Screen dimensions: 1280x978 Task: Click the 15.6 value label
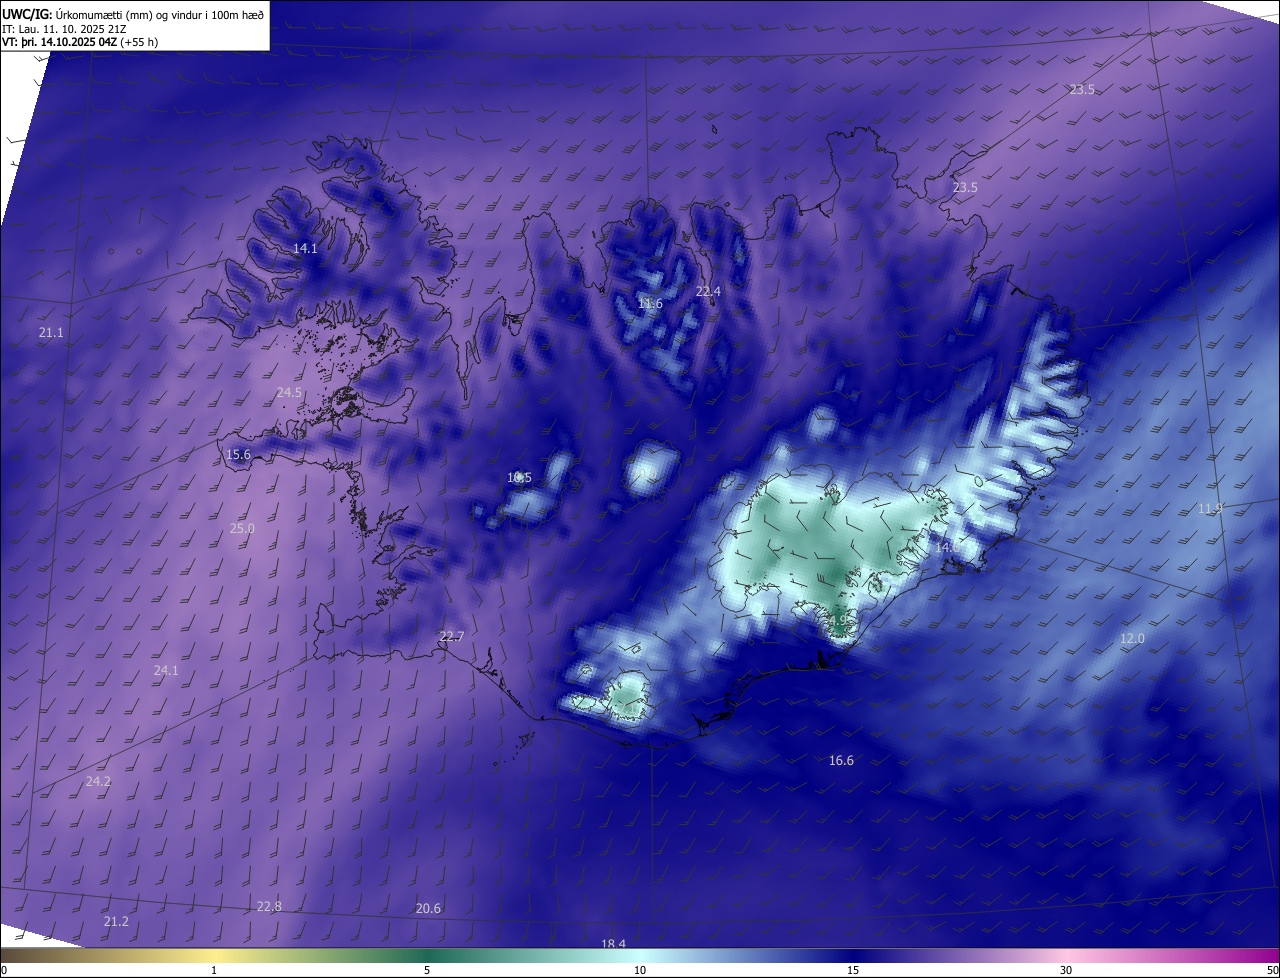tap(238, 454)
